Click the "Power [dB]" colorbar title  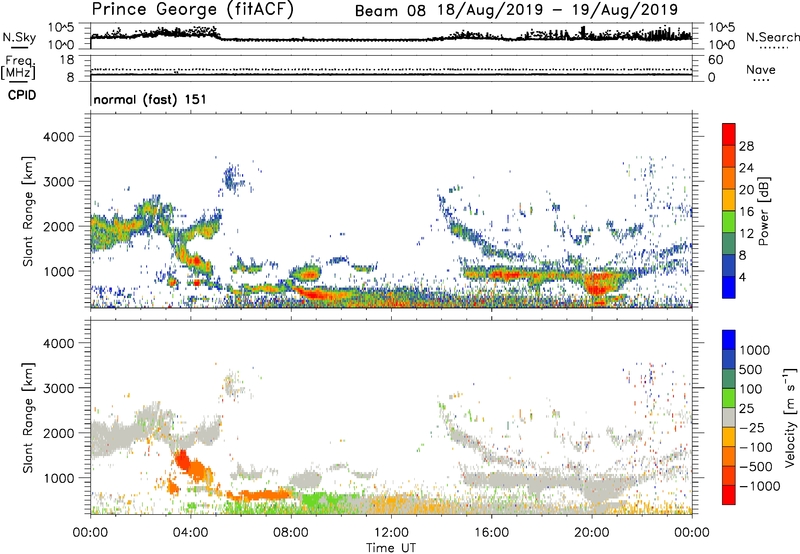763,211
